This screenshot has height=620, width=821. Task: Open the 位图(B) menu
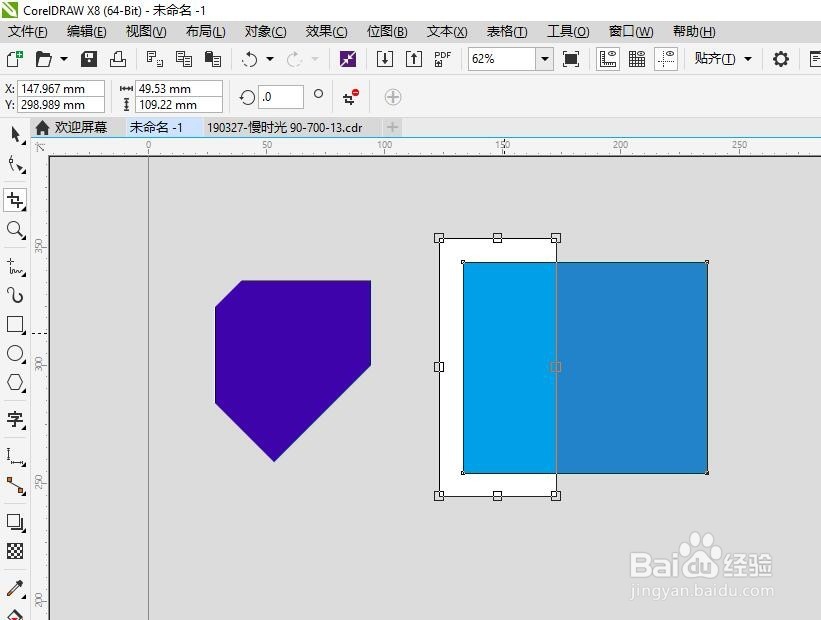387,31
